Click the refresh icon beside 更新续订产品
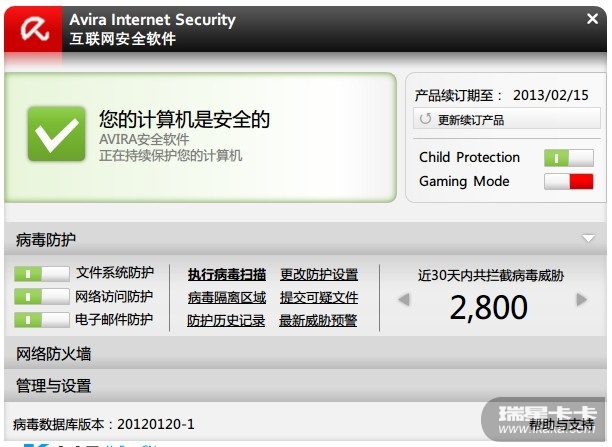Image resolution: width=612 pixels, height=447 pixels. point(426,120)
